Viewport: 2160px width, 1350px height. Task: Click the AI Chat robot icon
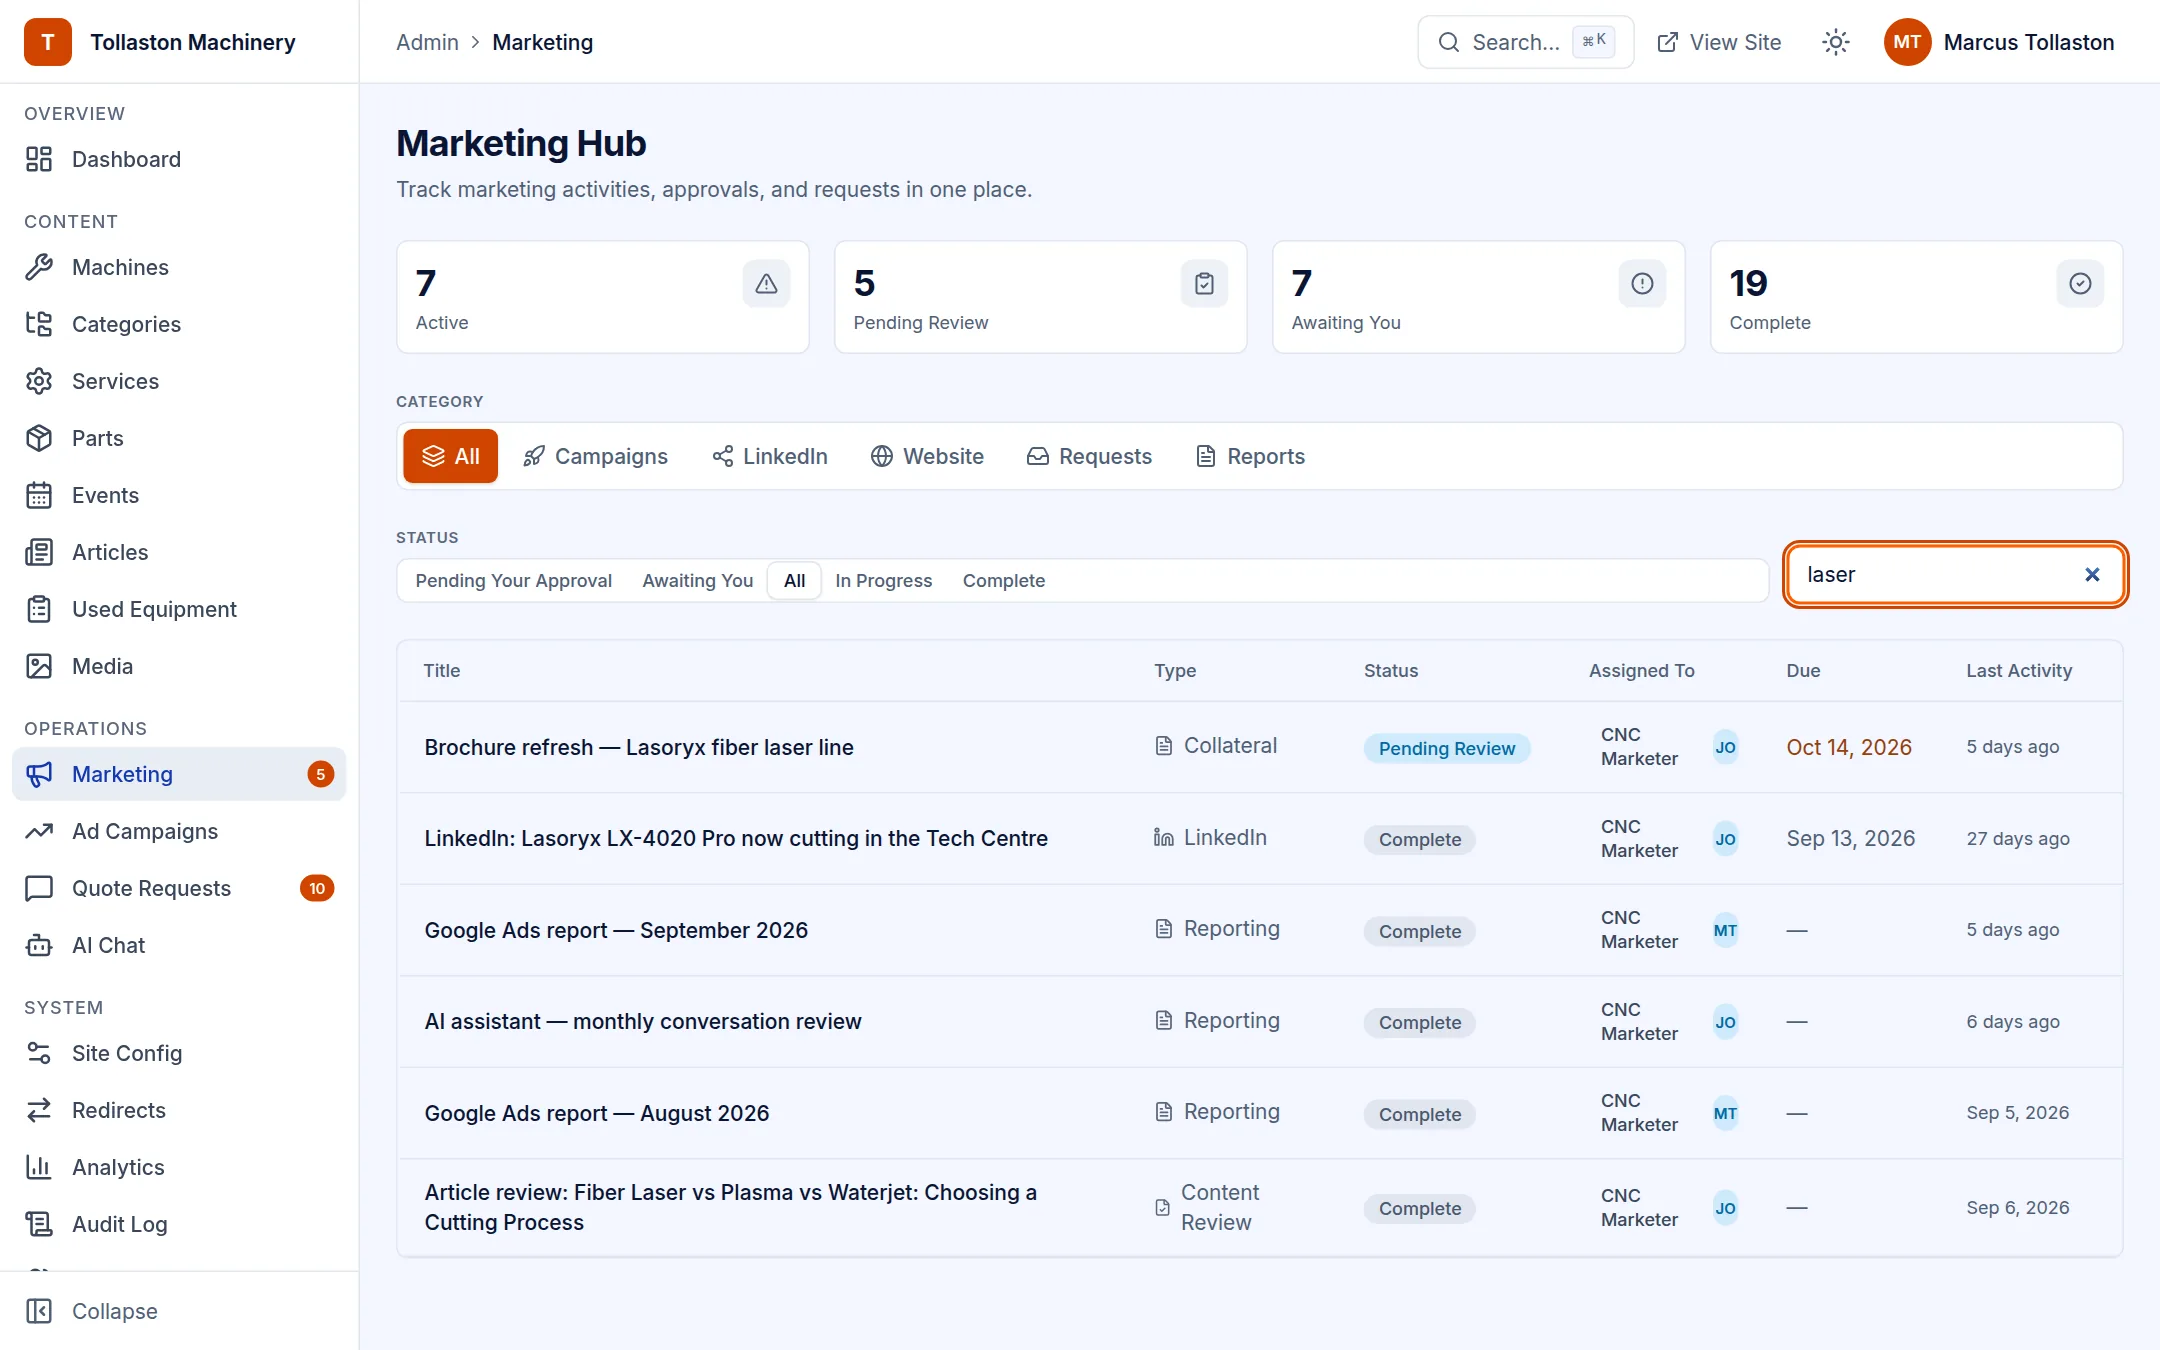pos(39,945)
